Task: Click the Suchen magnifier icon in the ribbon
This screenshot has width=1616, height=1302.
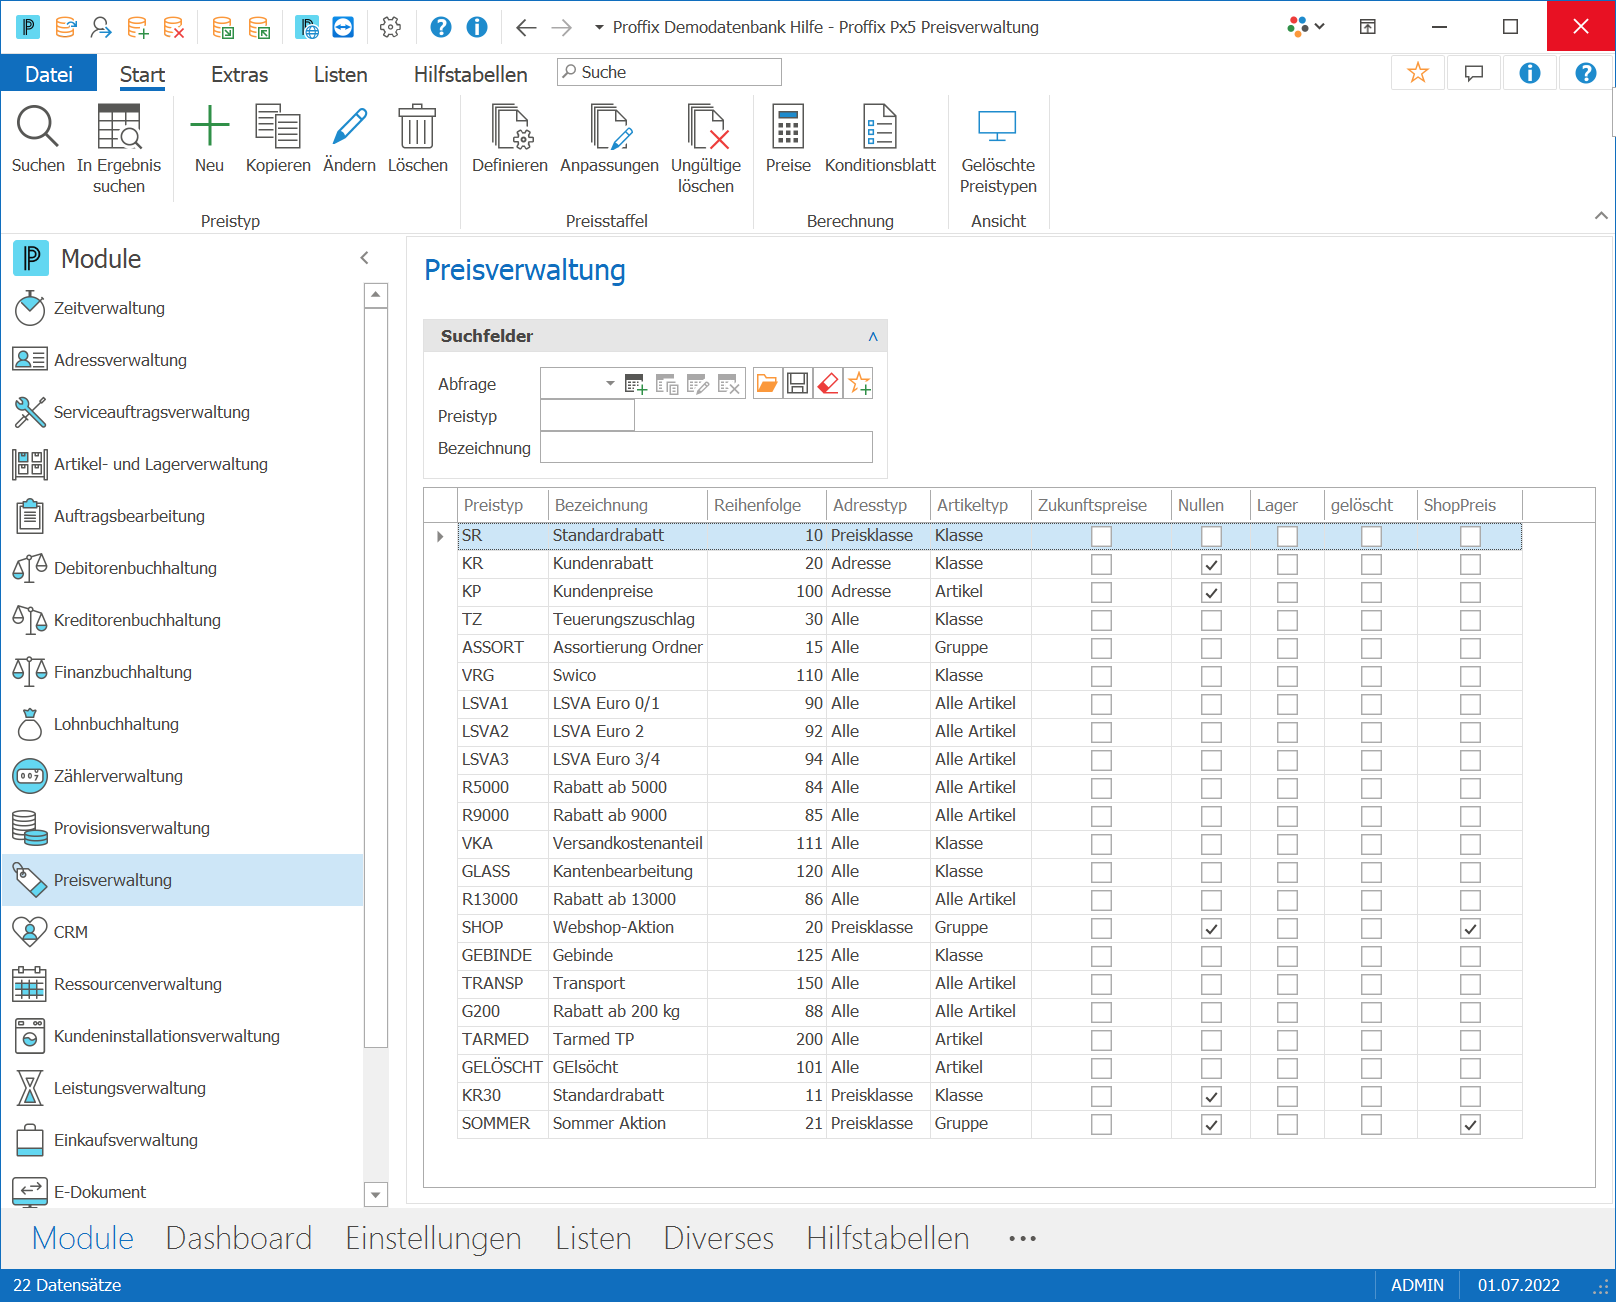Action: pyautogui.click(x=38, y=127)
